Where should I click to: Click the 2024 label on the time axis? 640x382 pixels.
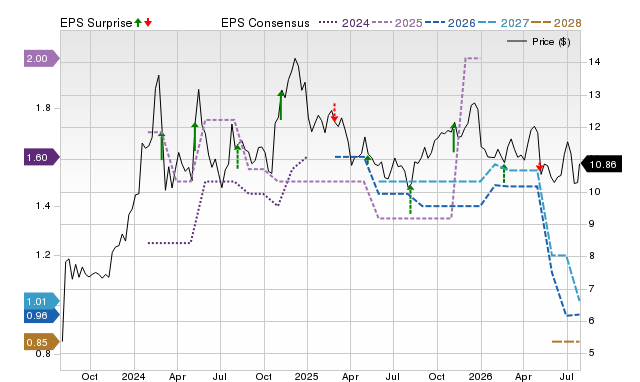click(133, 376)
